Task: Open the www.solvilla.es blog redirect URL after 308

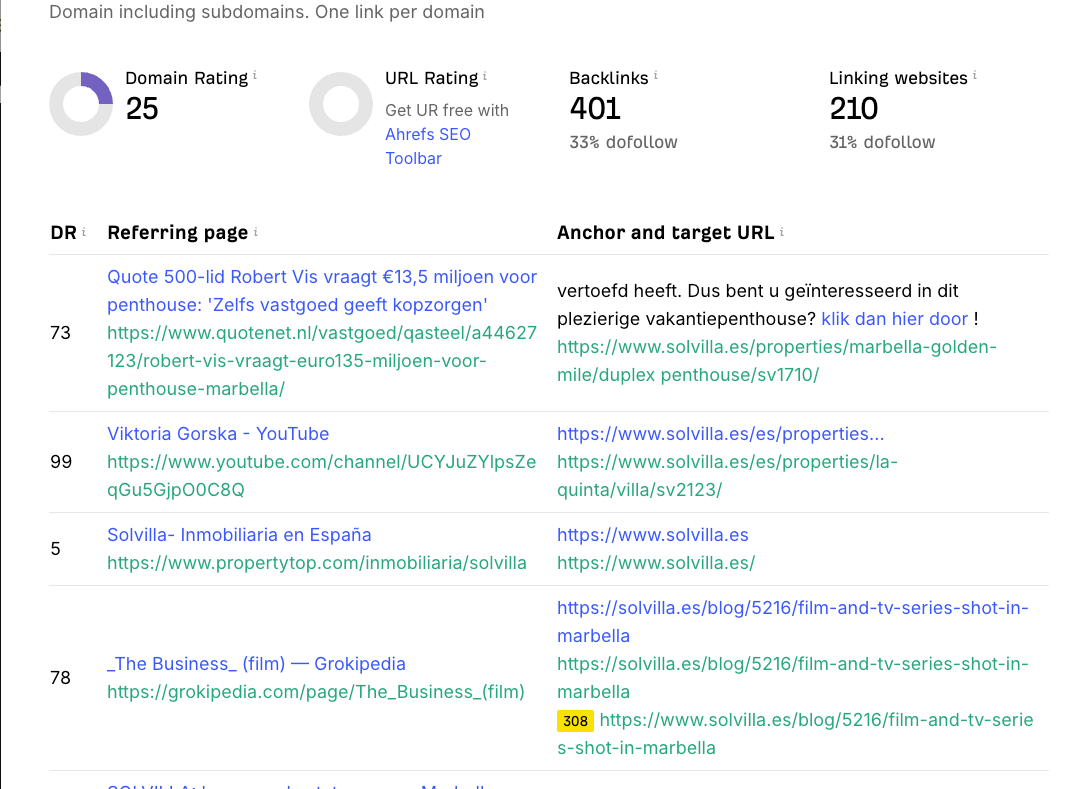Action: coord(795,734)
